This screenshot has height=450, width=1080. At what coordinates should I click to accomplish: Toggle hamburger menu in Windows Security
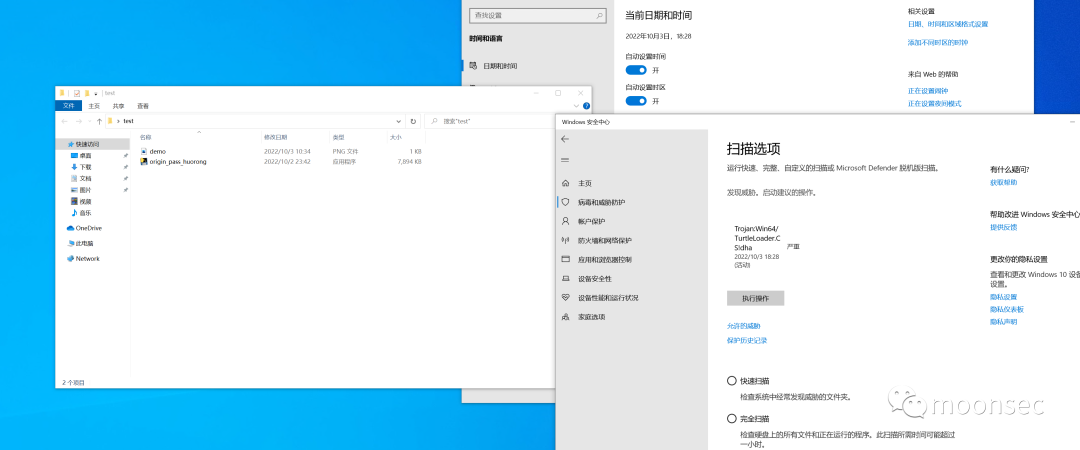[x=565, y=160]
